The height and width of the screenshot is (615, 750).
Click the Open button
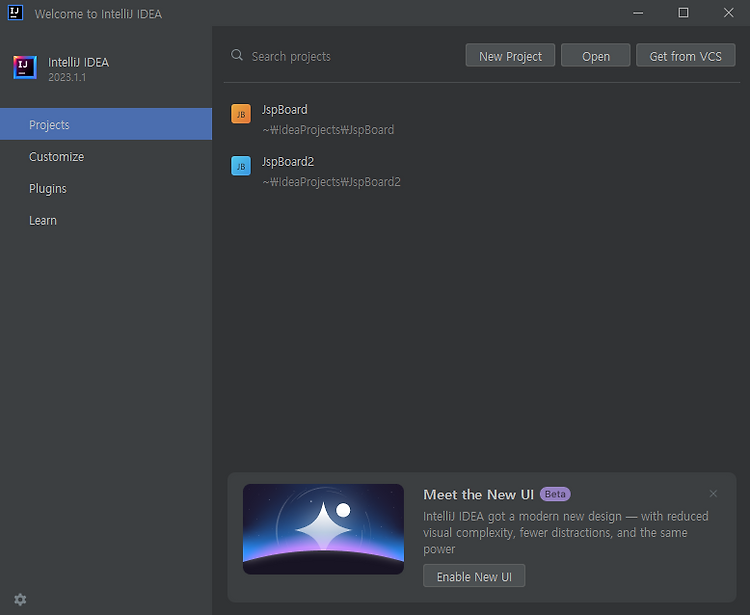coord(596,55)
